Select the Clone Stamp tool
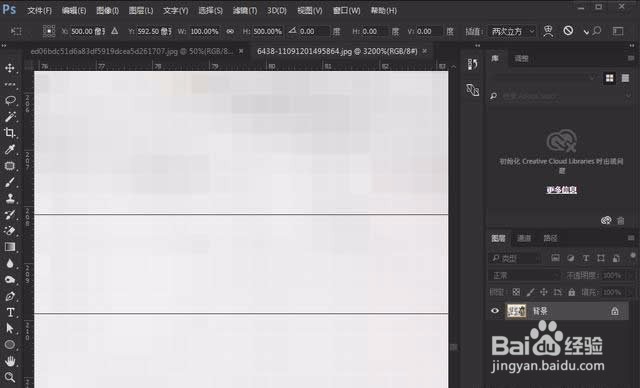 click(x=10, y=198)
